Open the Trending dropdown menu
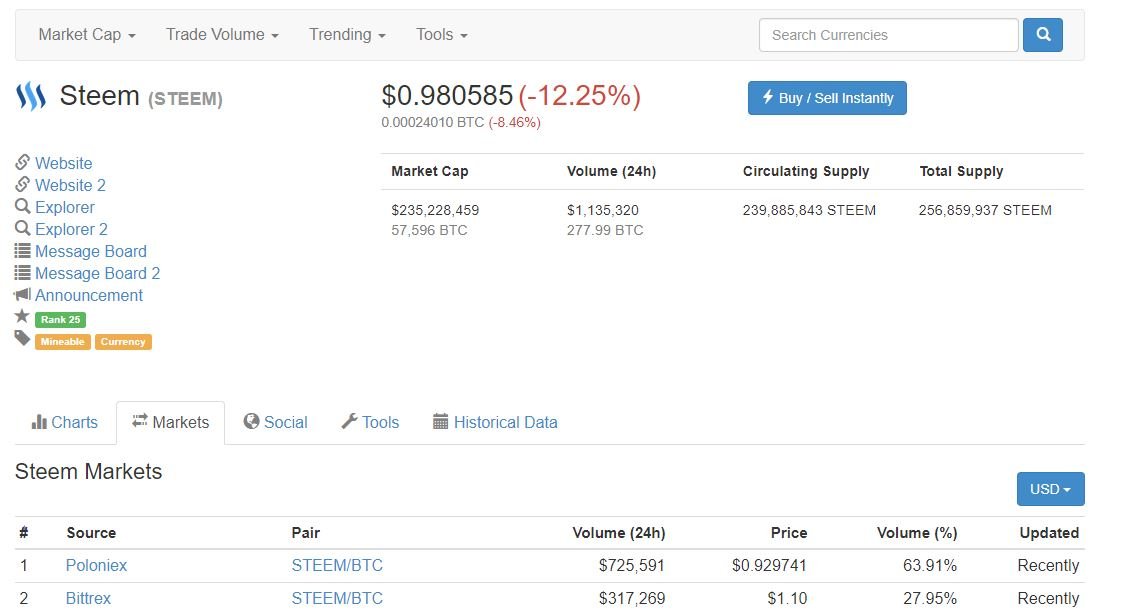Viewport: 1130px width, 613px height. pos(347,35)
